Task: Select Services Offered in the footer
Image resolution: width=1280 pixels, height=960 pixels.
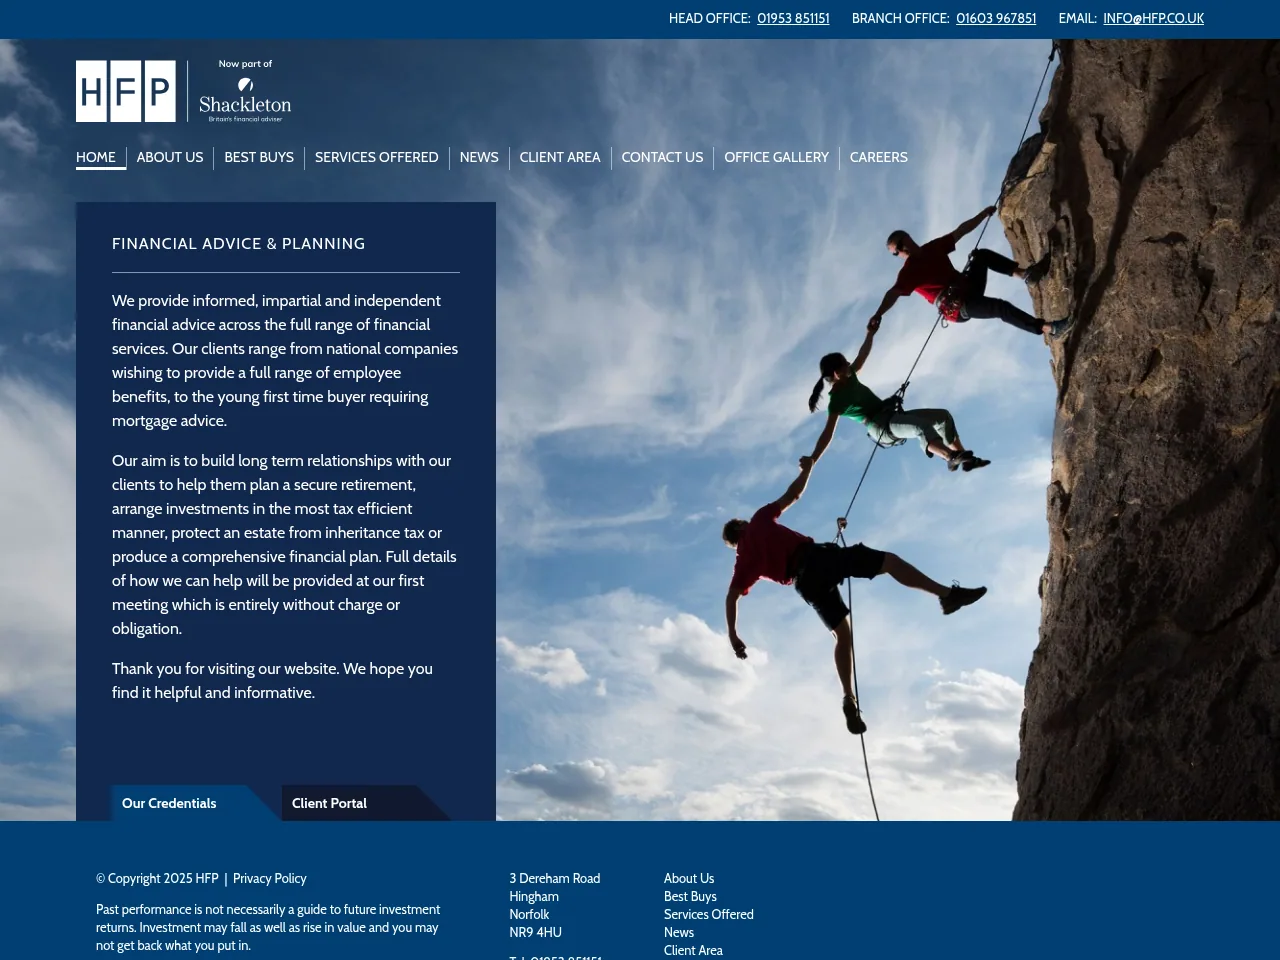Action: [x=708, y=914]
